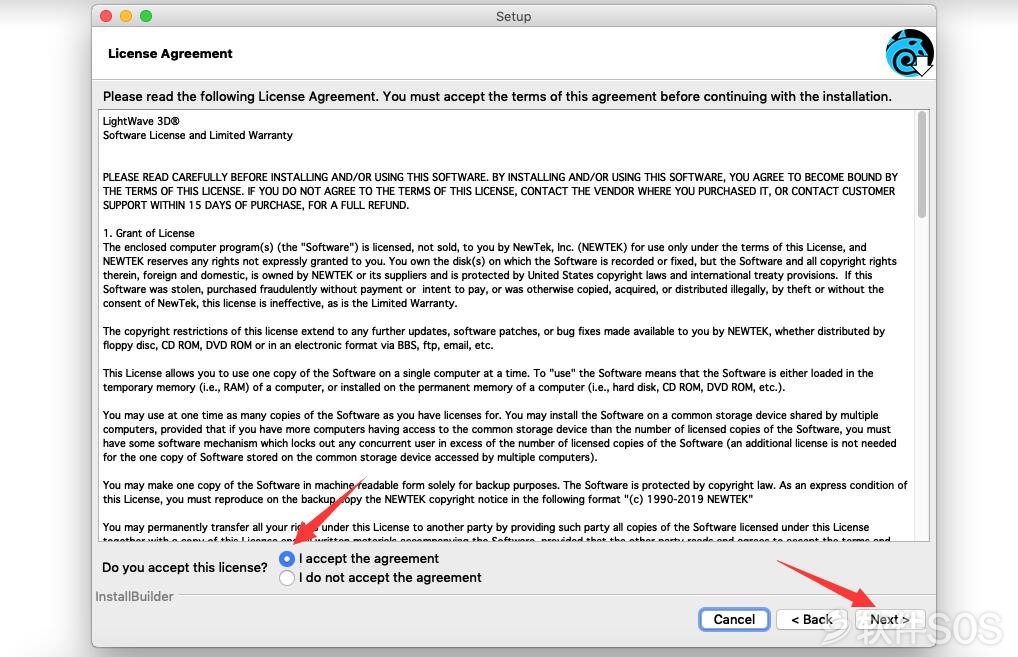Click the "Do you accept this license?" label
Screen dimensions: 1018x657
click(185, 567)
